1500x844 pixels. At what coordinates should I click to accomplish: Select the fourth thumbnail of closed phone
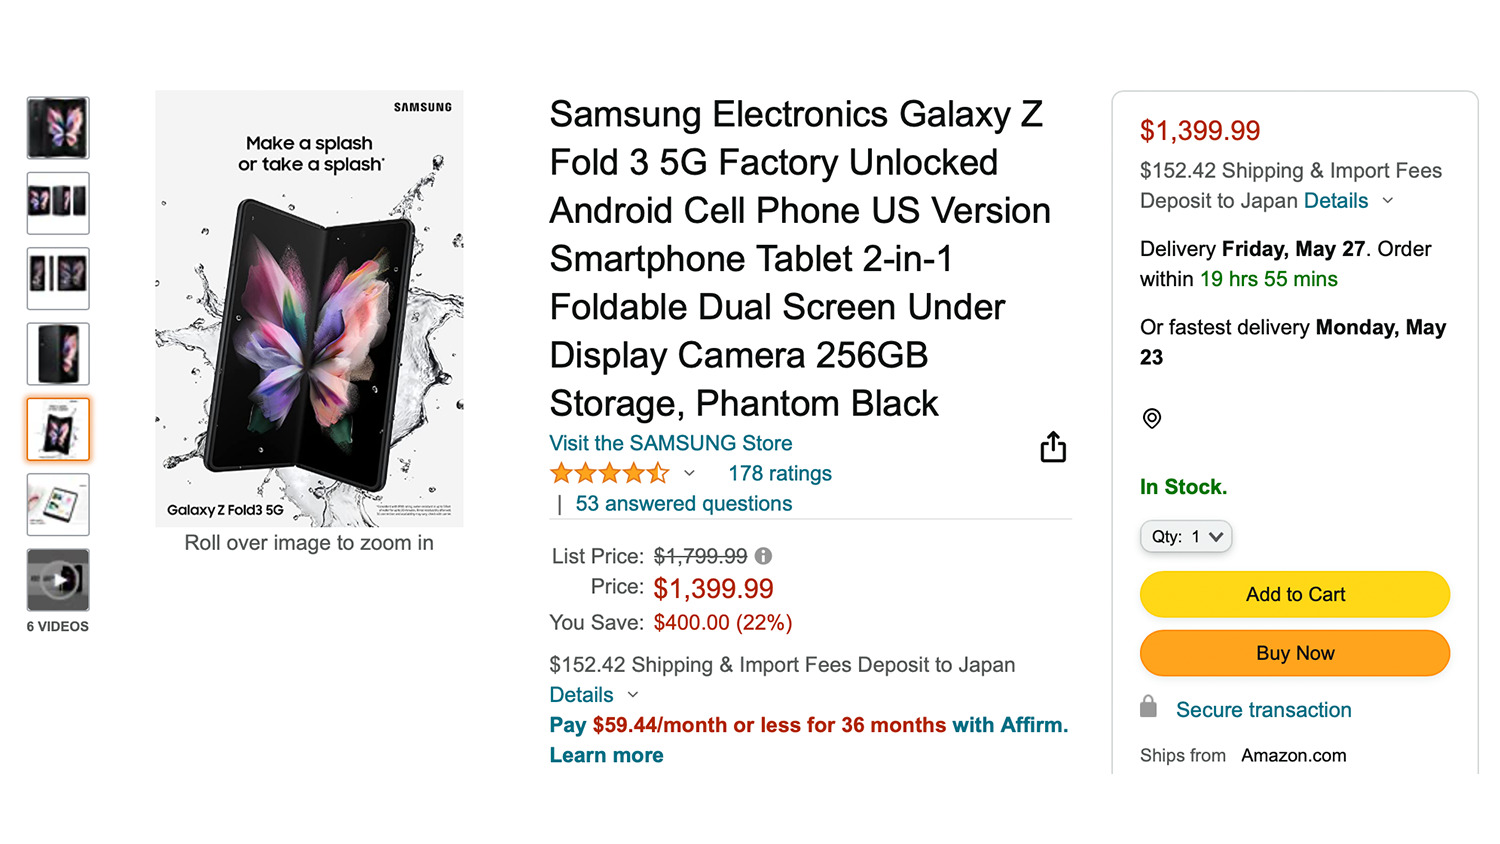pyautogui.click(x=58, y=354)
